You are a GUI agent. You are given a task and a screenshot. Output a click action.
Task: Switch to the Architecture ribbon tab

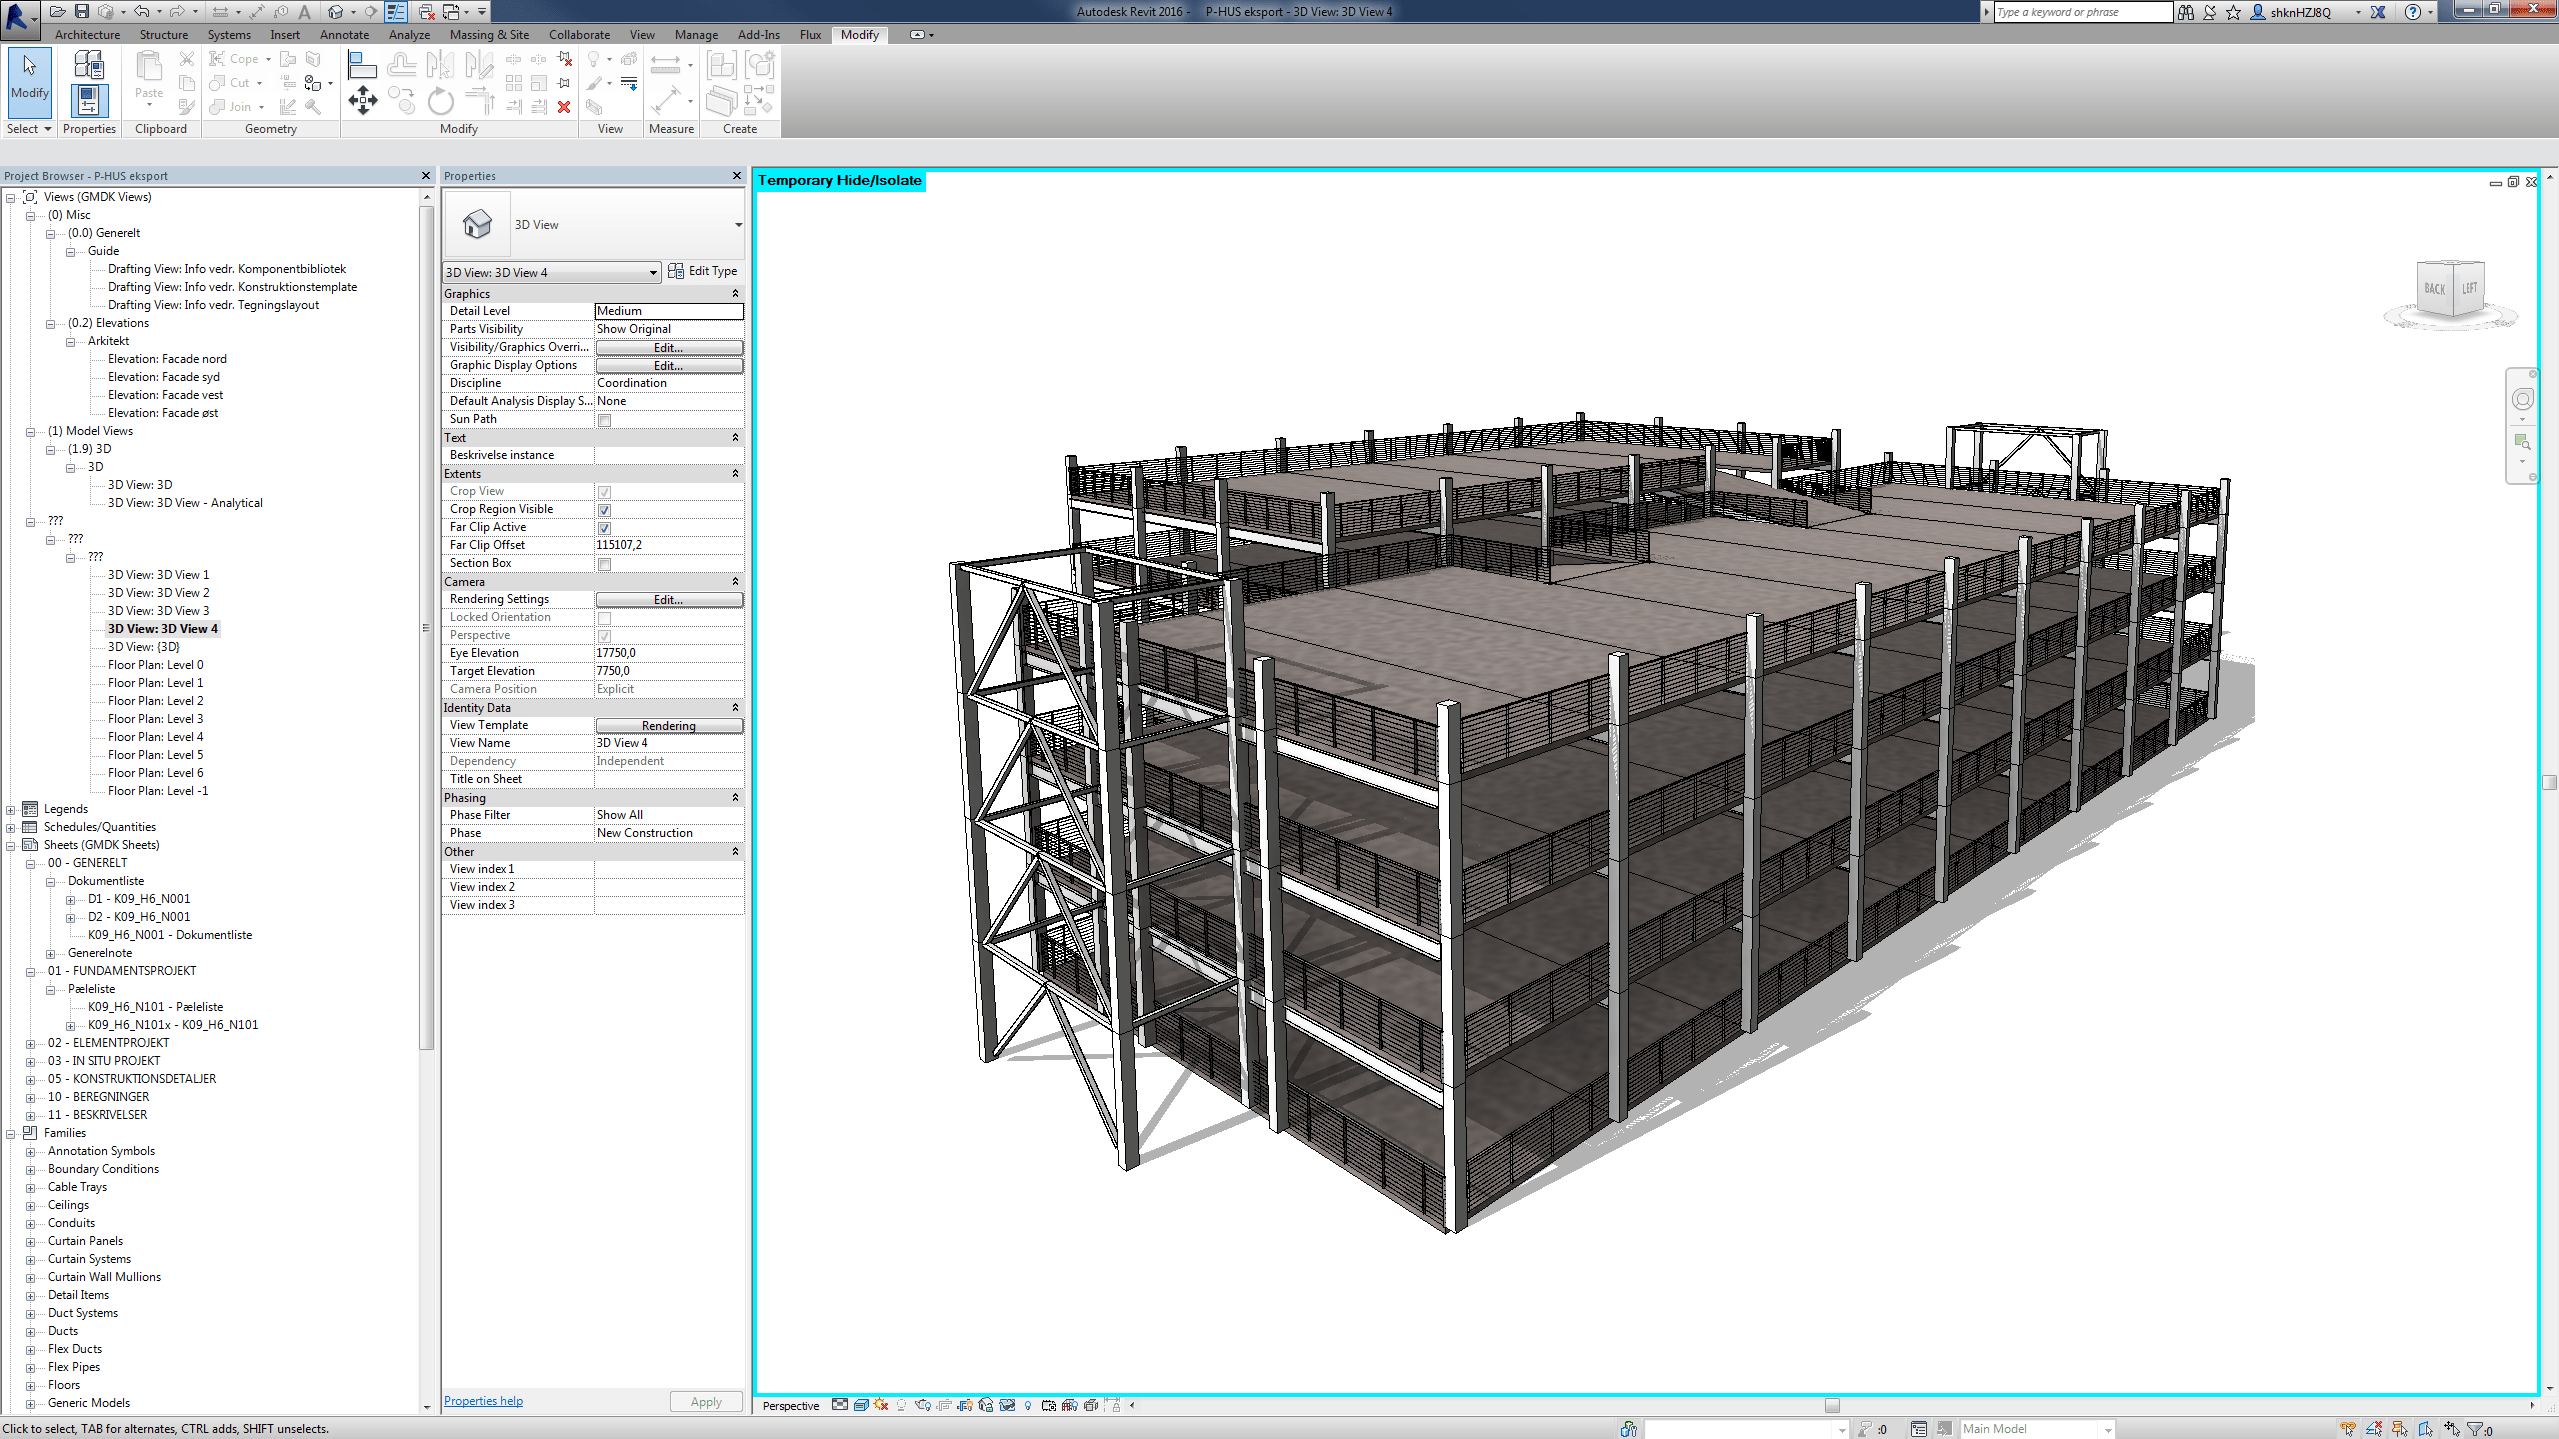87,34
